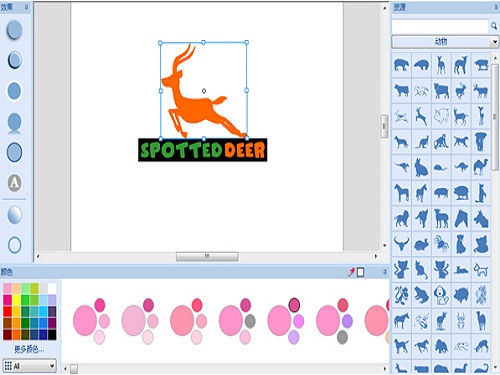Screen dimensions: 500x375
Task: Open the All color filter dropdown
Action: point(30,366)
